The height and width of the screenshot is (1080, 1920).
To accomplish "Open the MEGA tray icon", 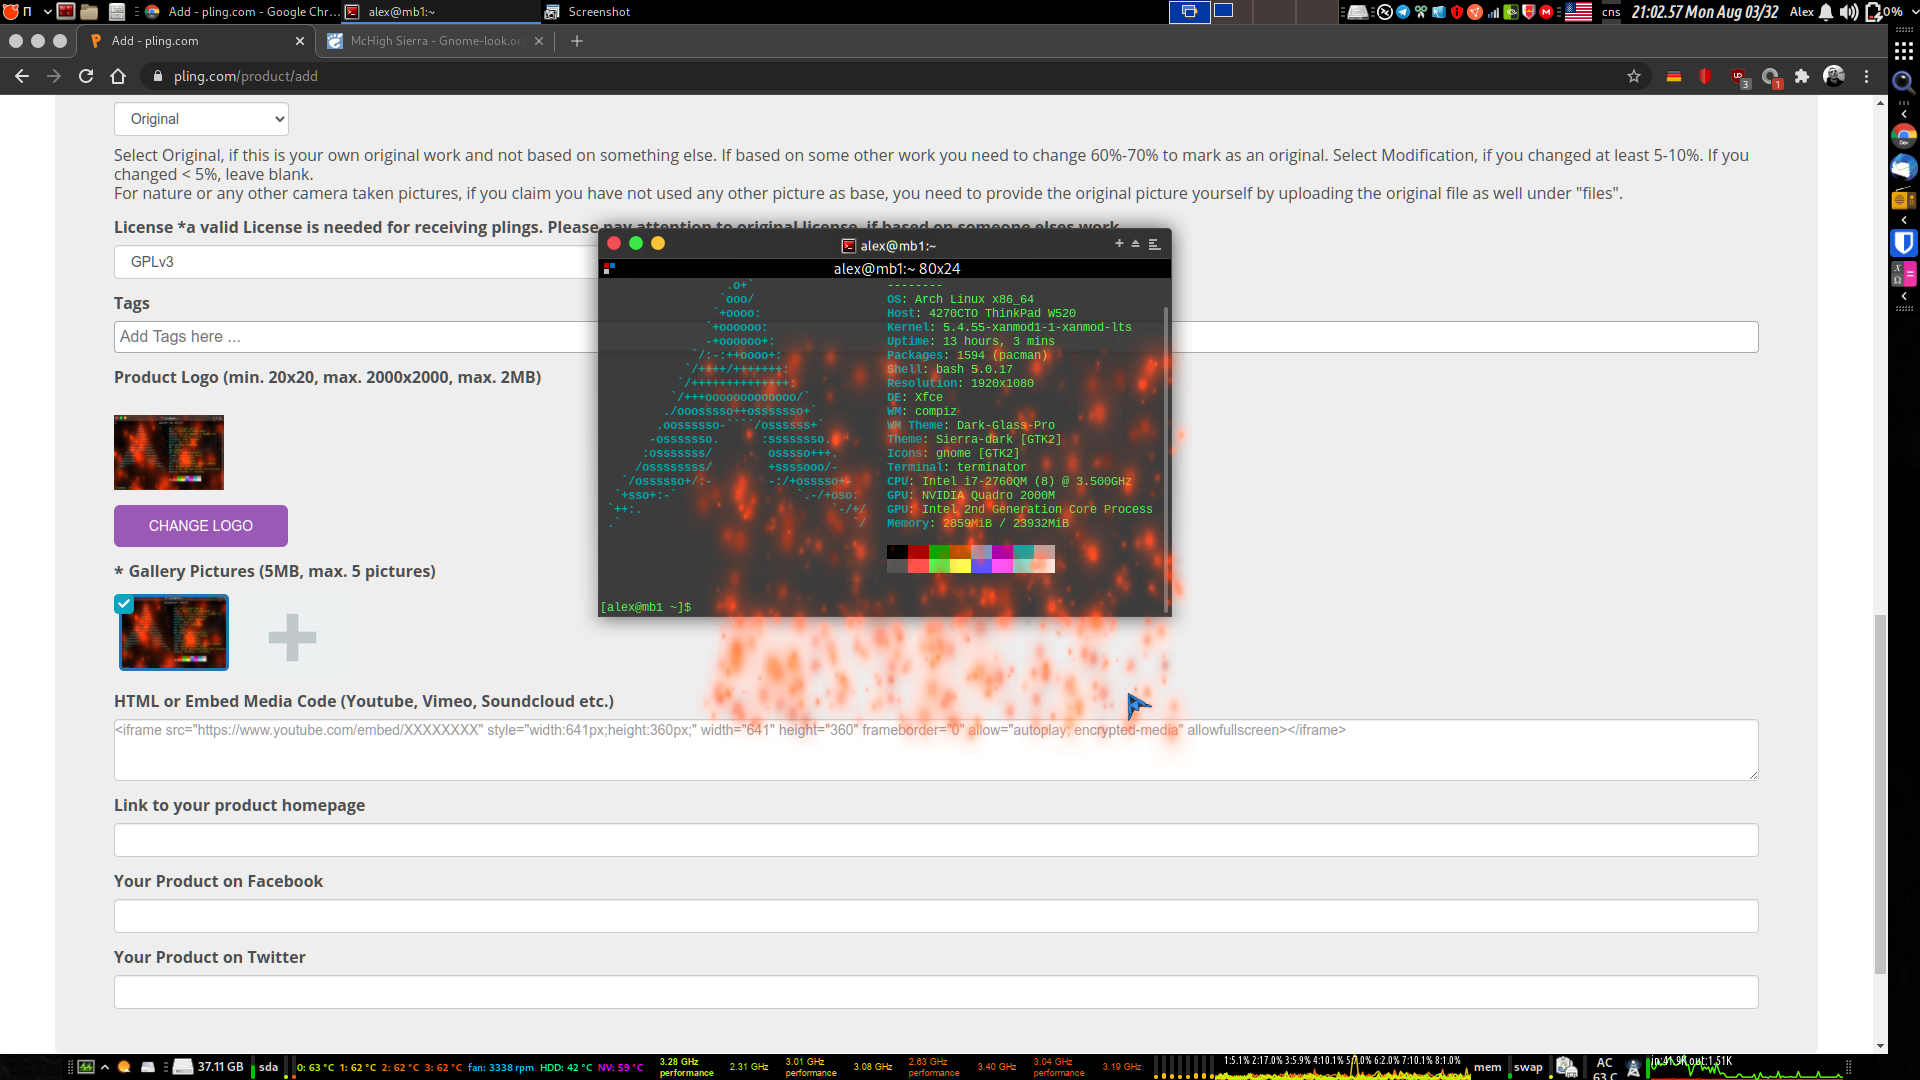I will [1546, 12].
